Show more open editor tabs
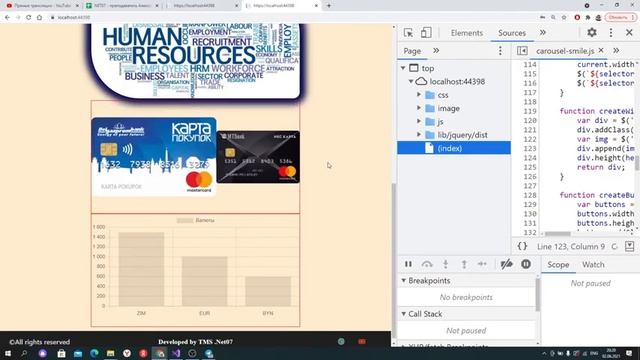 616,51
